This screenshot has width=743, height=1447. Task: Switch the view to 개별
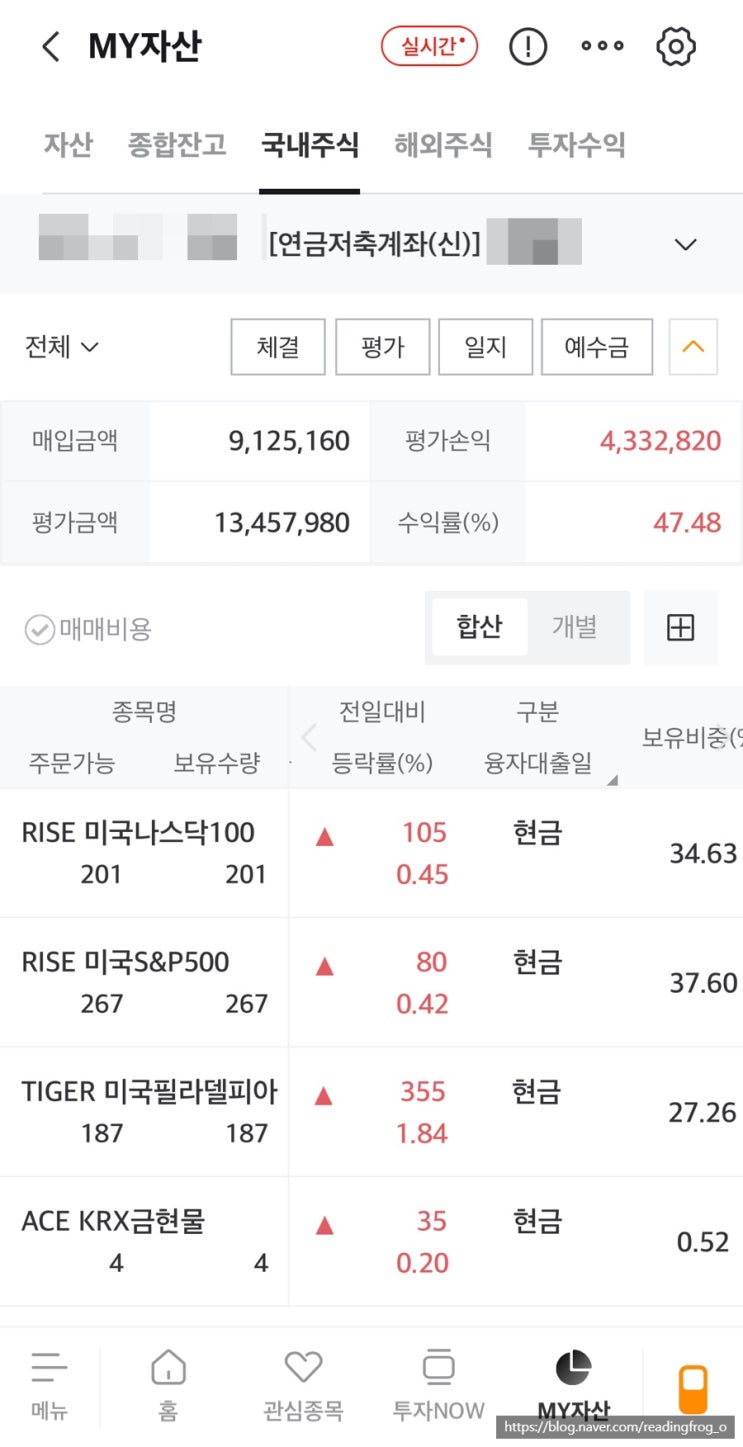click(574, 627)
